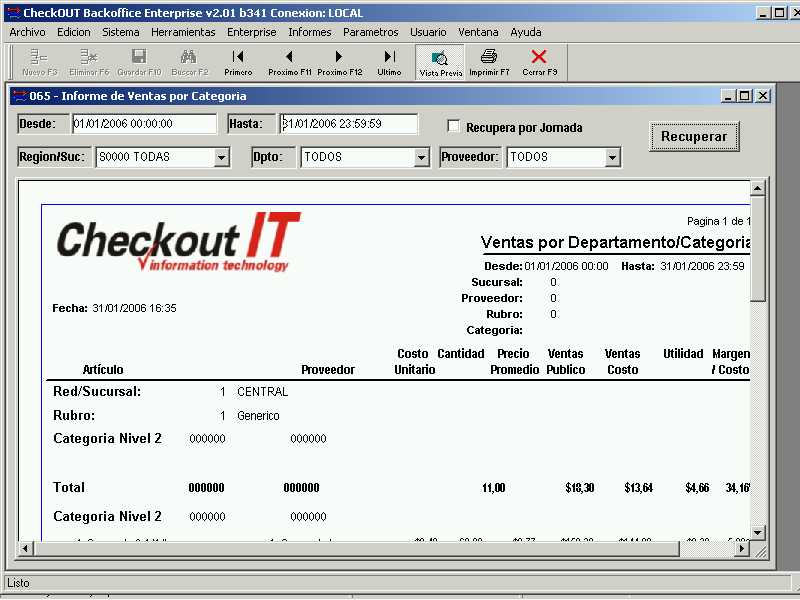
Task: Click into the Hasta date field
Action: point(349,123)
